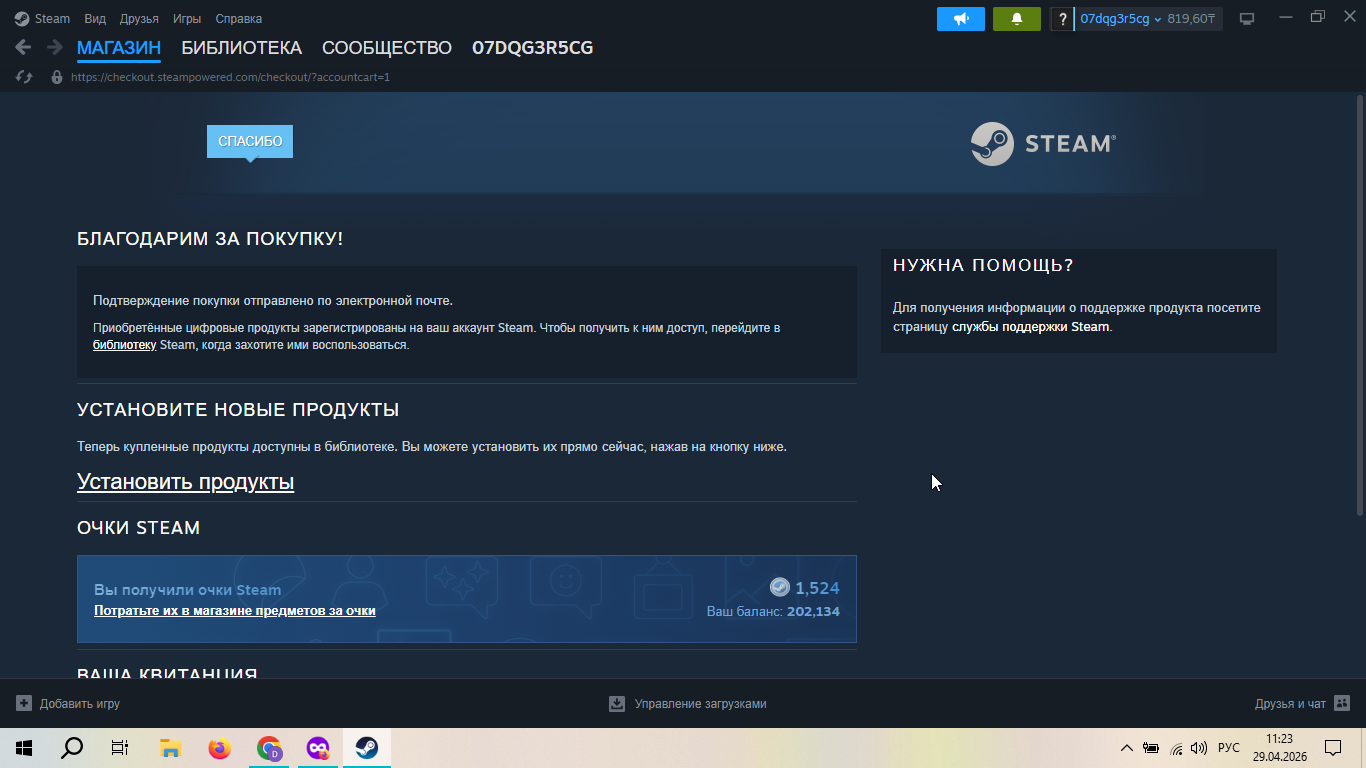Open Chrome from the taskbar

pos(269,748)
